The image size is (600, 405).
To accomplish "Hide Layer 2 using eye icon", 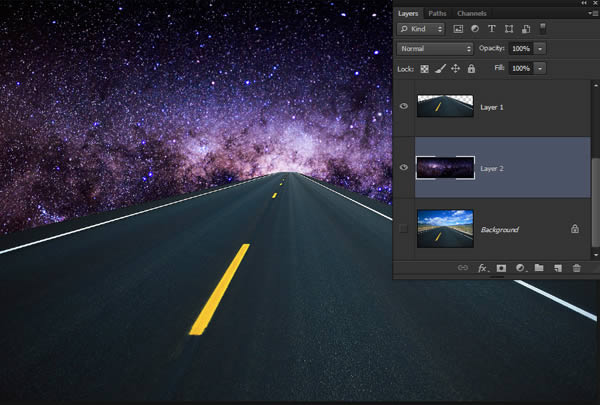I will click(404, 167).
